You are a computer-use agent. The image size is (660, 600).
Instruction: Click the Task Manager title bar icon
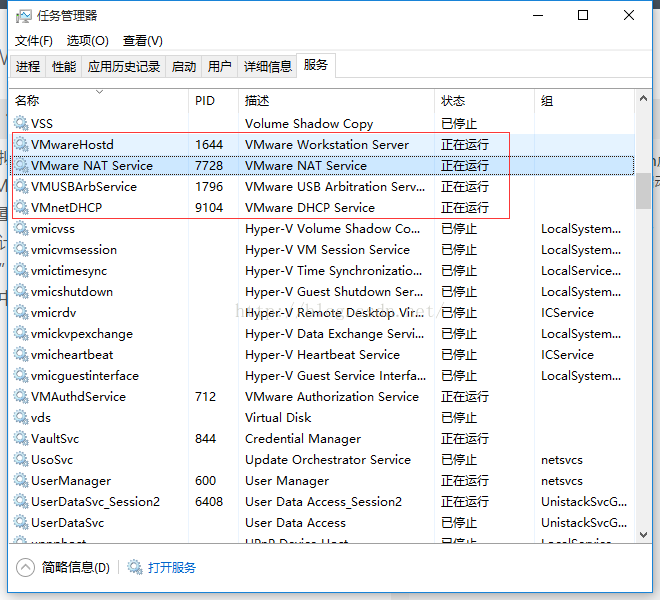[23, 16]
